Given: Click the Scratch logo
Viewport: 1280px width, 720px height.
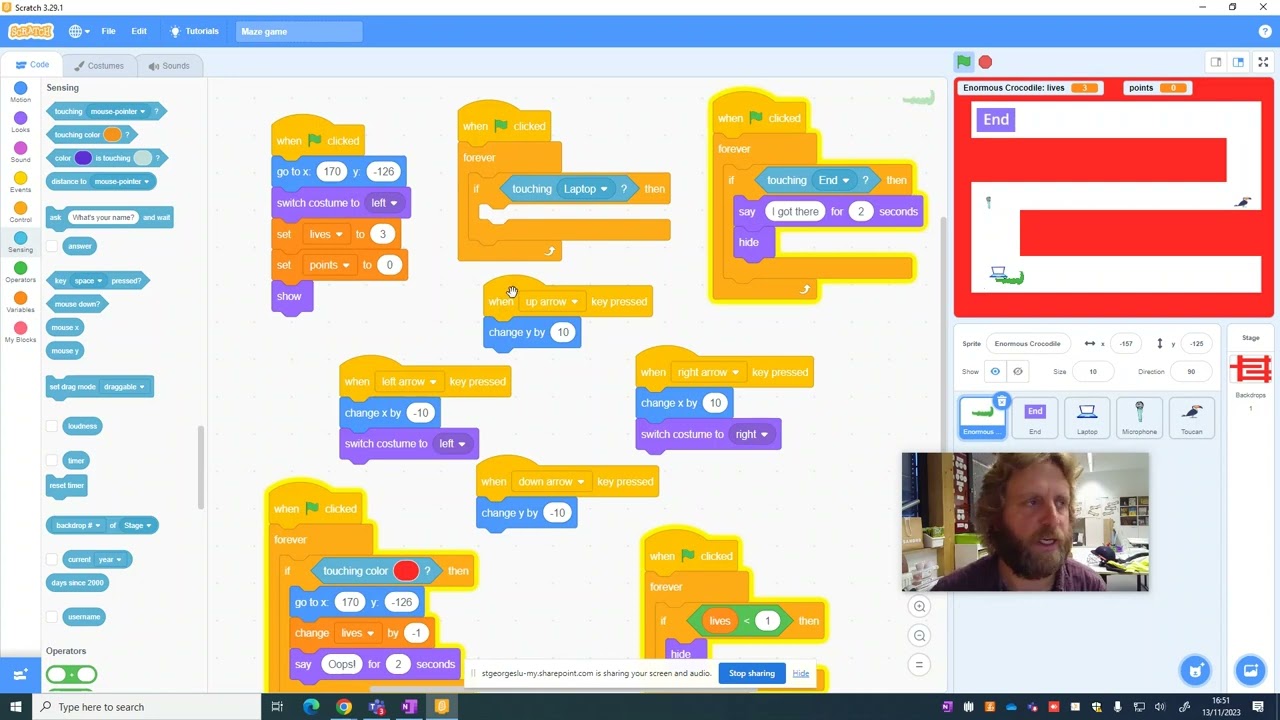Looking at the screenshot, I should [30, 31].
